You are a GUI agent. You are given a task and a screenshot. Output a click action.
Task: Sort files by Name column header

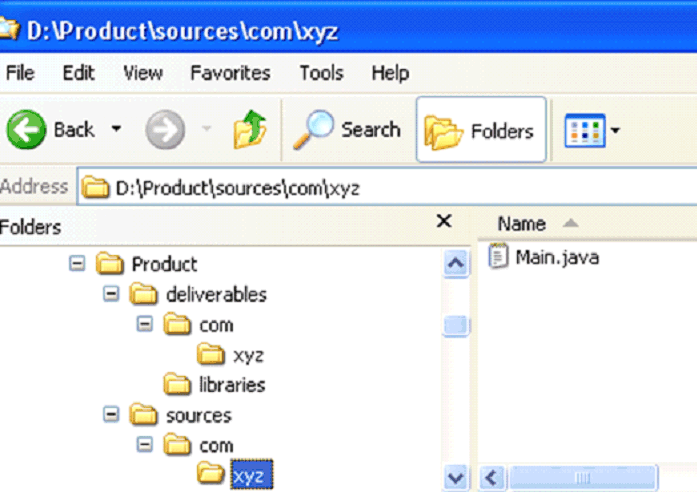tap(522, 223)
